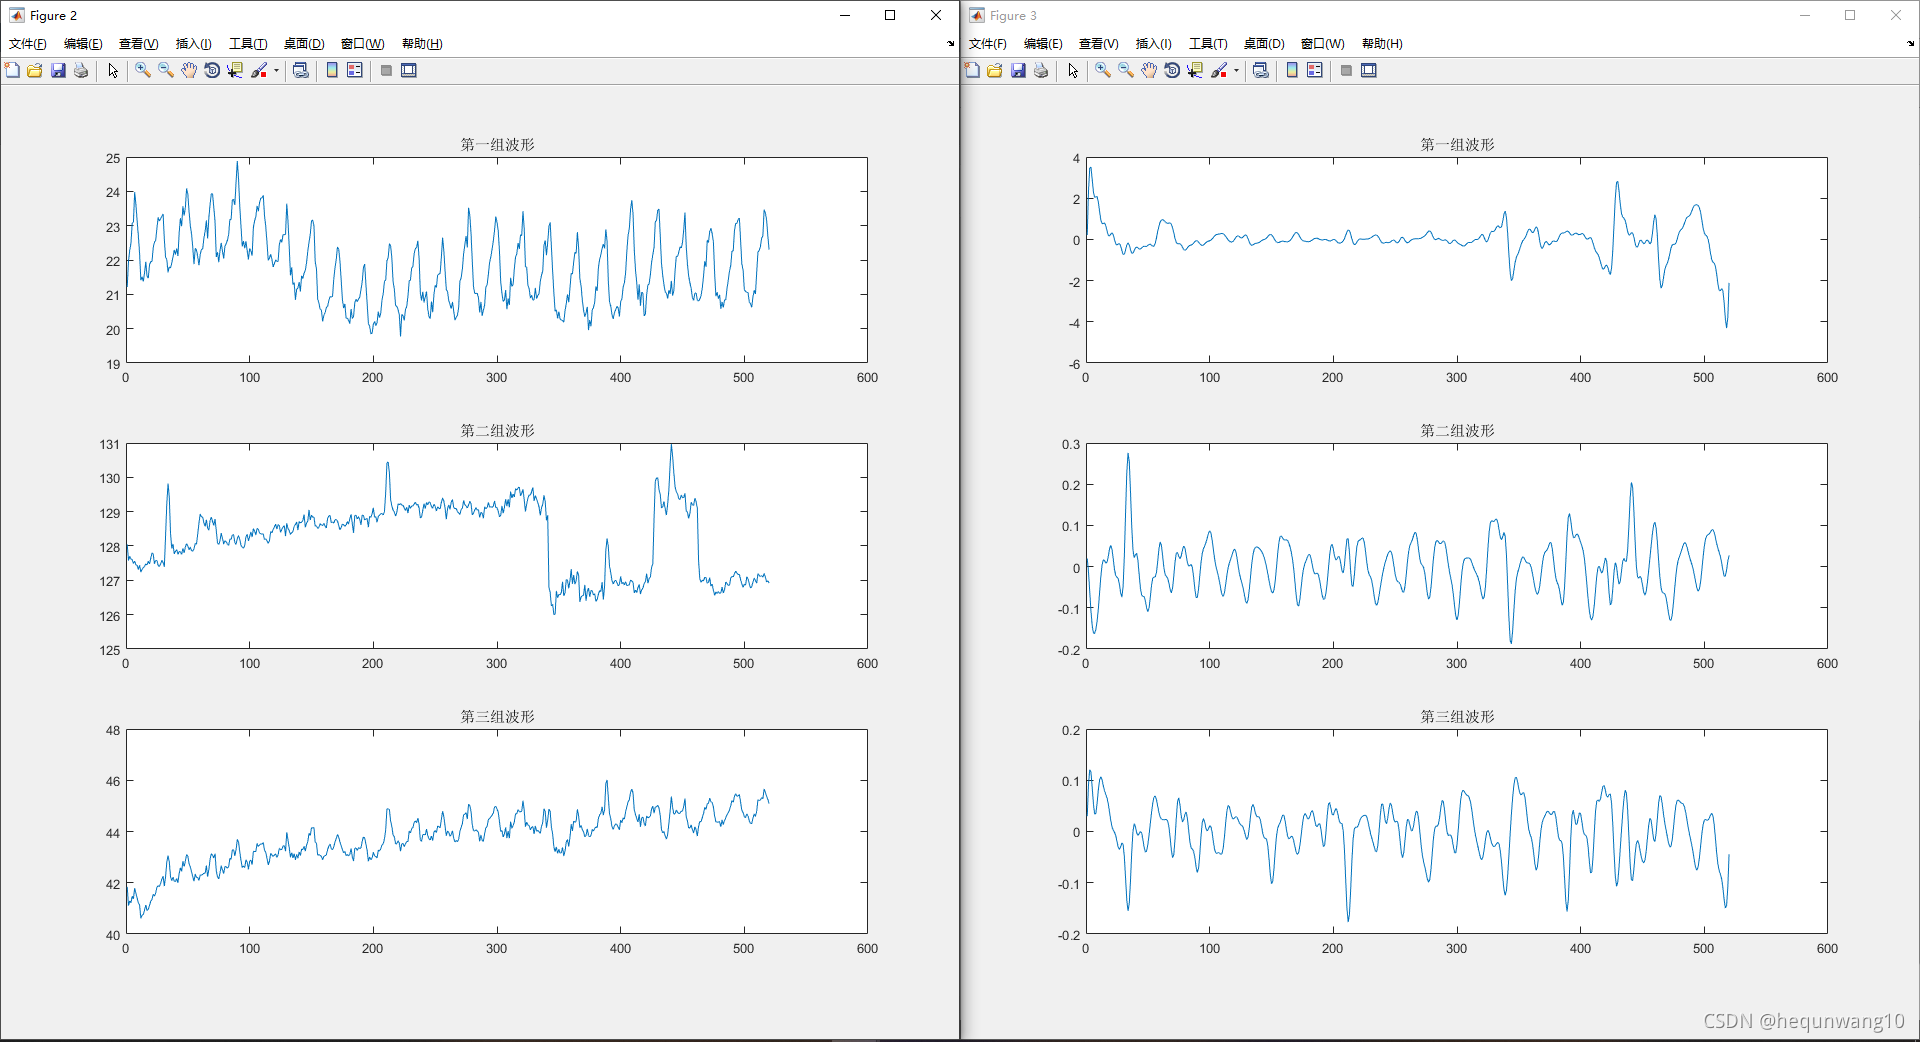
Task: Open 帮助(H) menu in Figure 2
Action: point(422,44)
